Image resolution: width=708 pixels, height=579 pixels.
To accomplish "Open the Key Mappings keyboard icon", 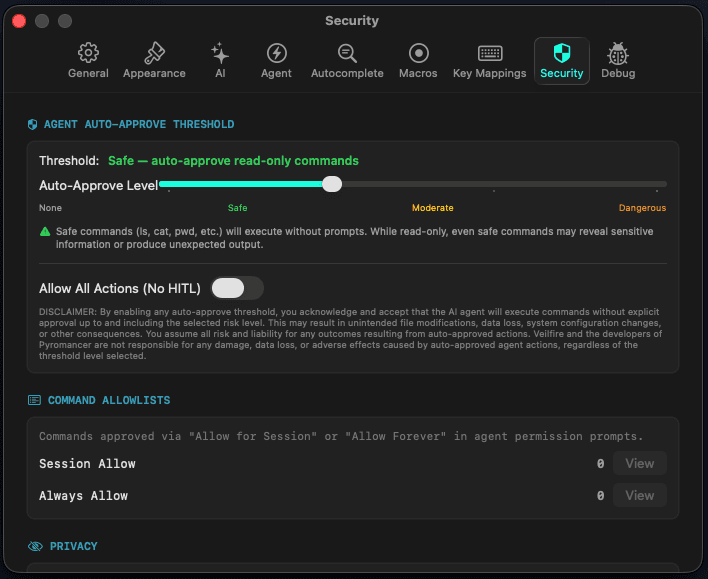I will tap(490, 53).
